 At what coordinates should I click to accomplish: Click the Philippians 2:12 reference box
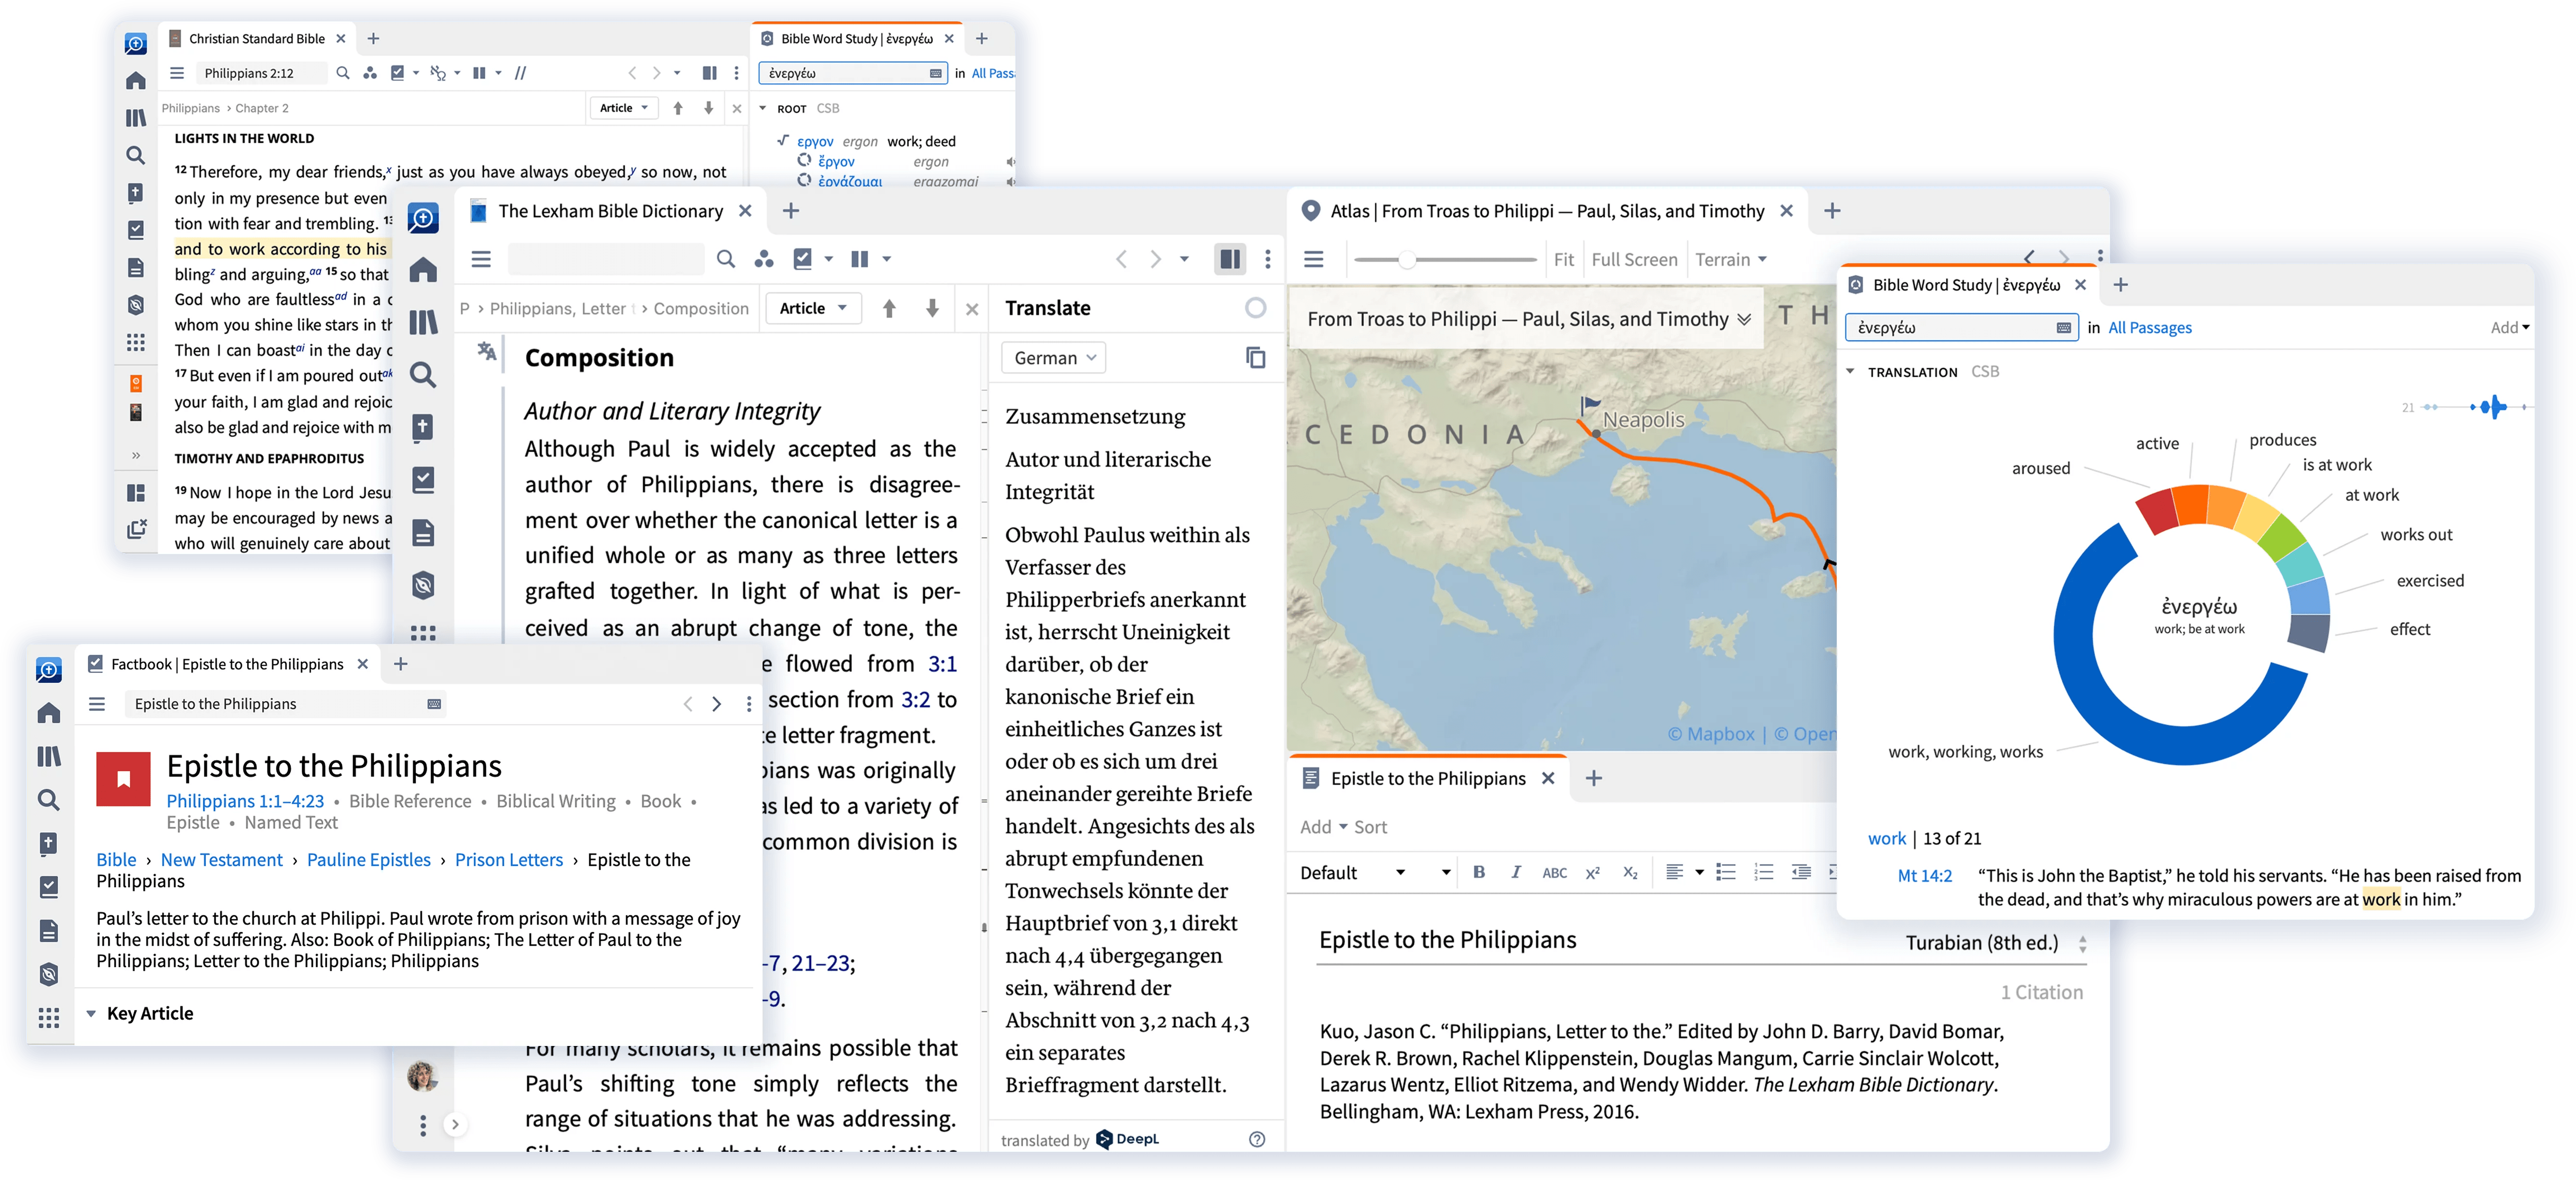click(x=261, y=73)
